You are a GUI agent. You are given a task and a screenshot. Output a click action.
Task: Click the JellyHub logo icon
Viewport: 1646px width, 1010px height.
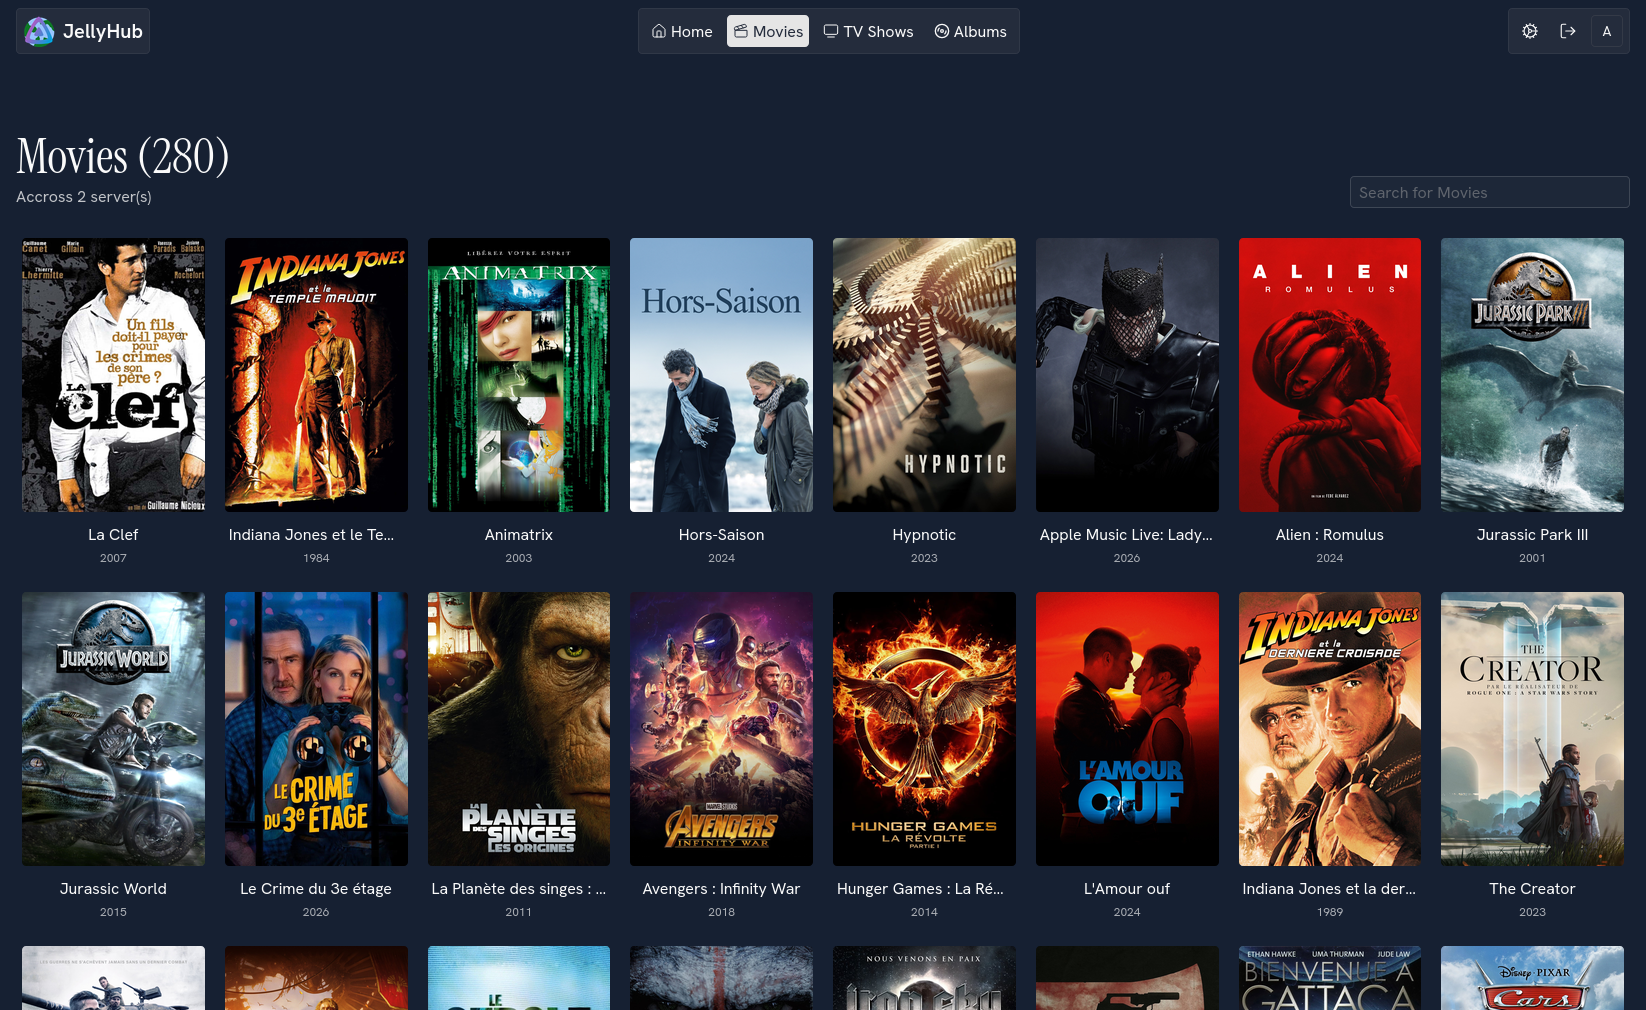click(x=39, y=31)
